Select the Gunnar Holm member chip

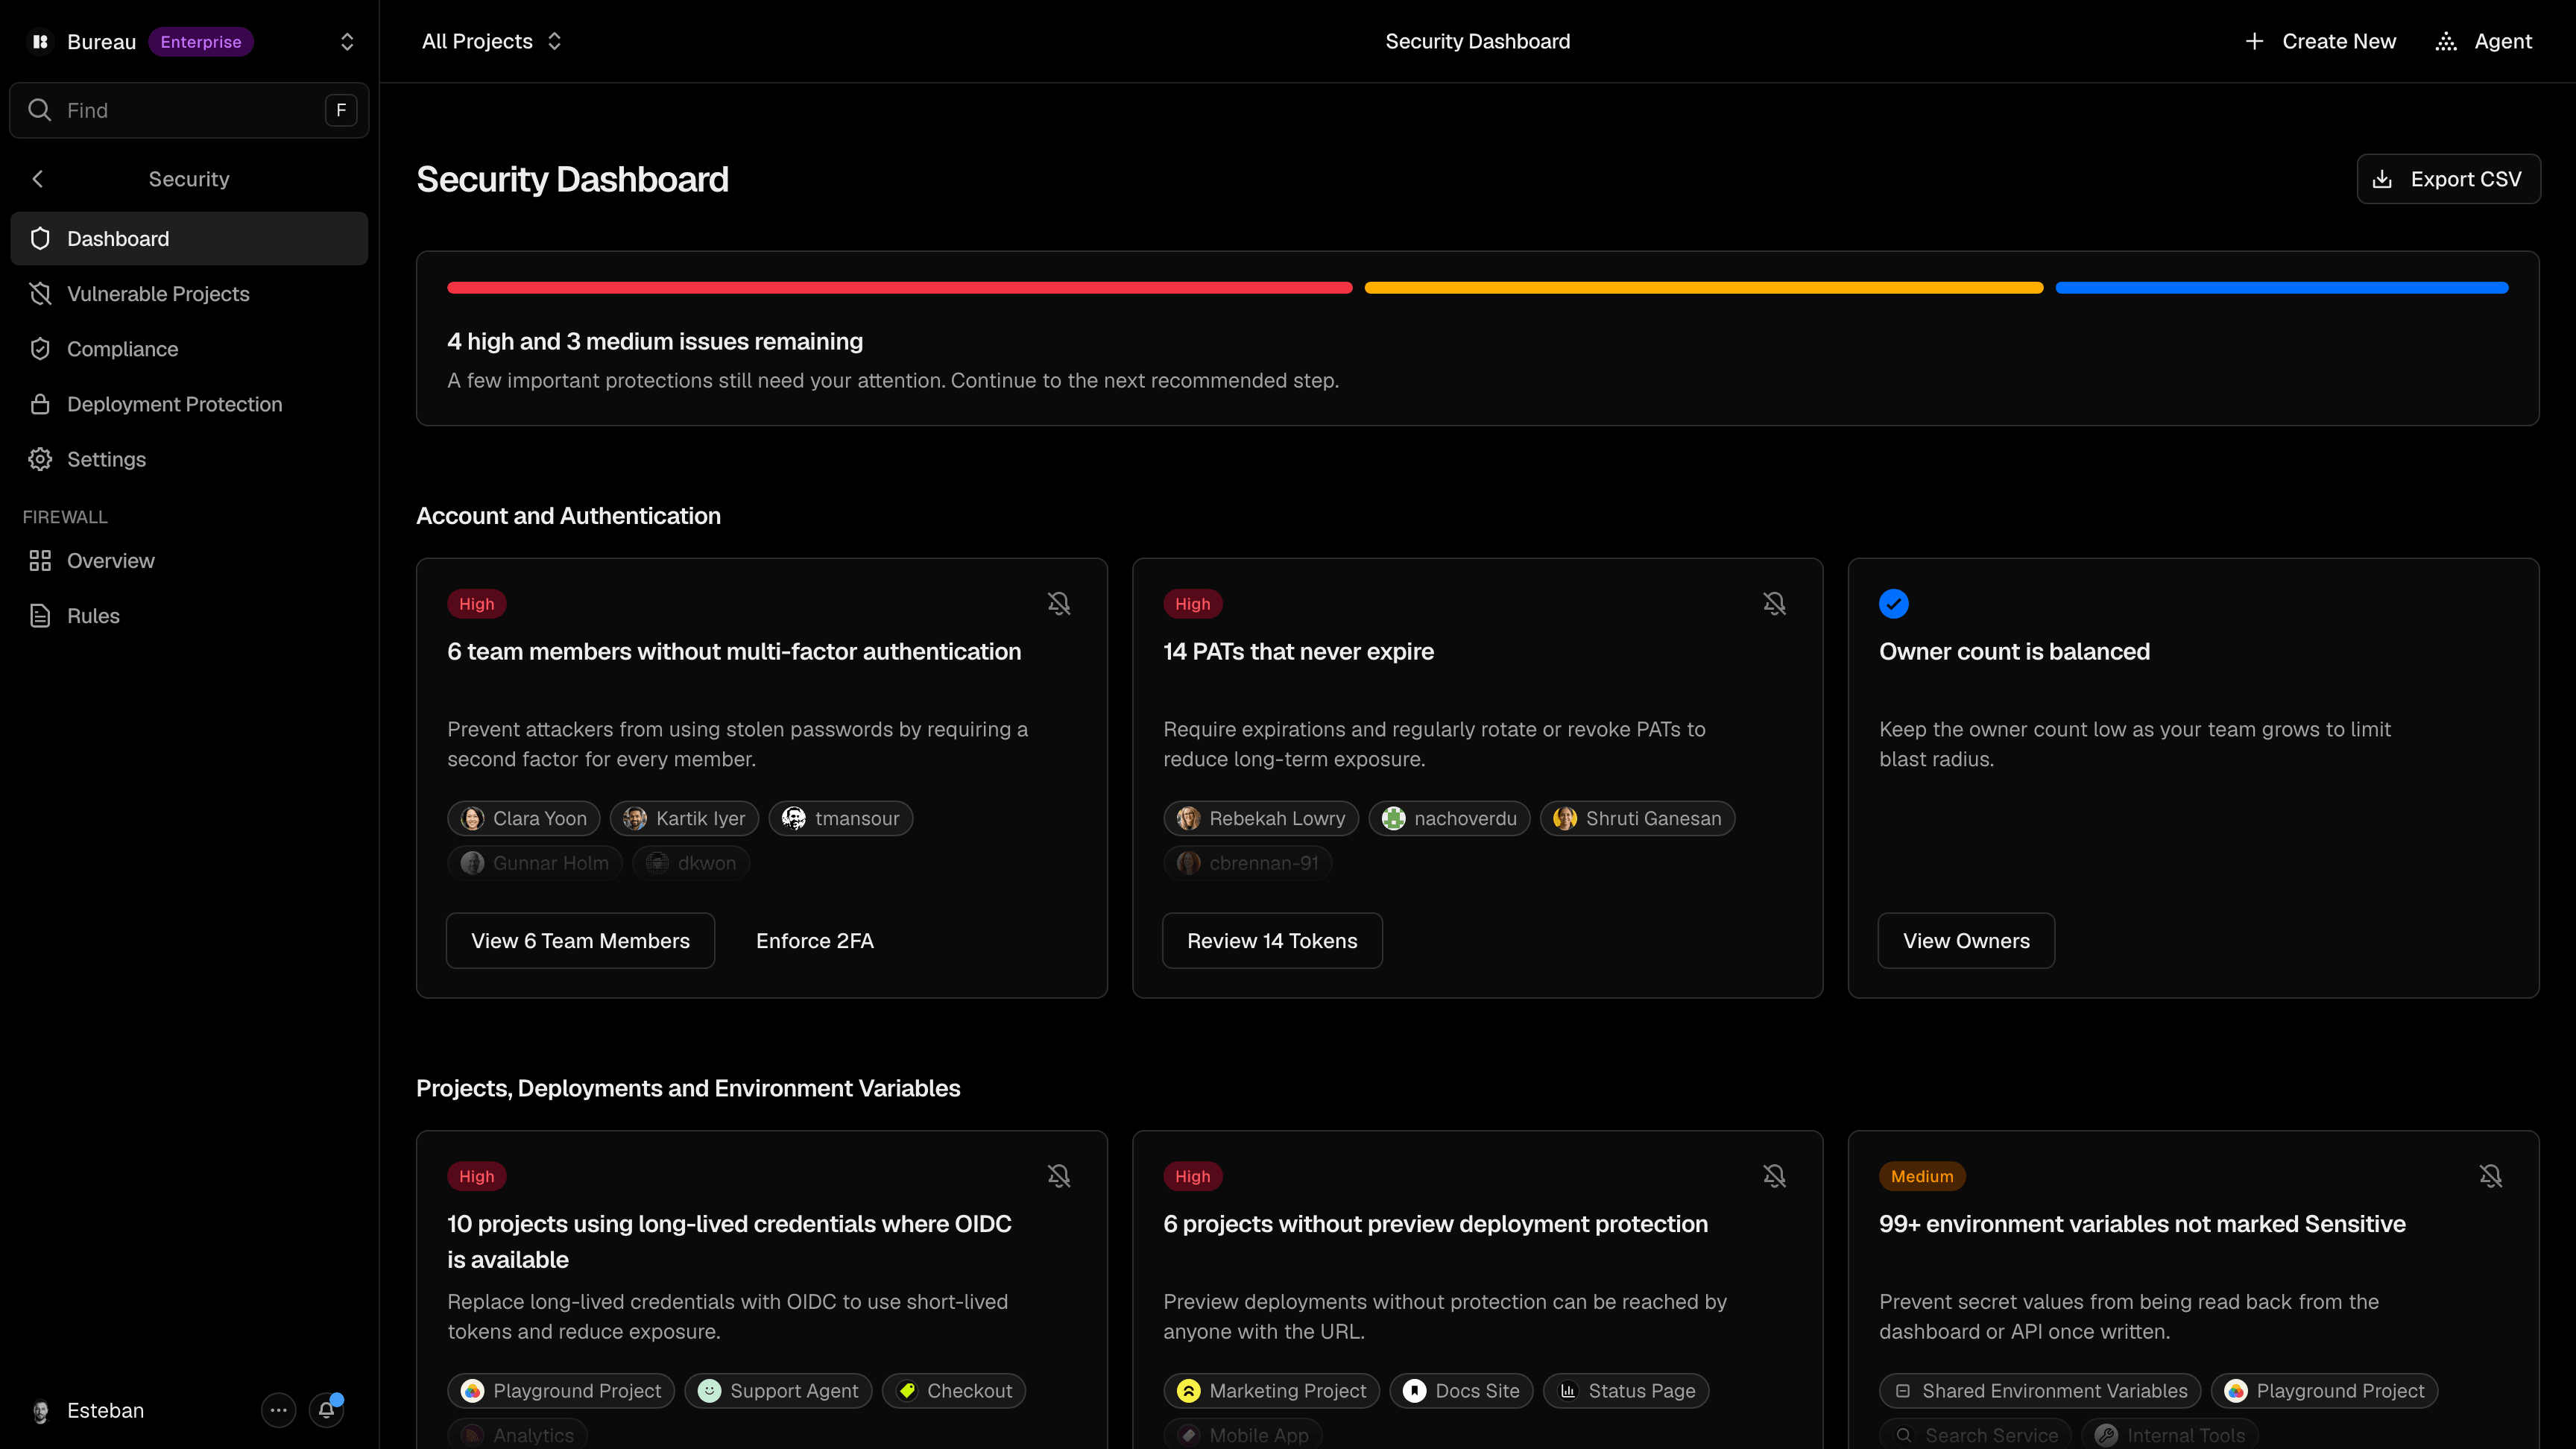click(534, 863)
